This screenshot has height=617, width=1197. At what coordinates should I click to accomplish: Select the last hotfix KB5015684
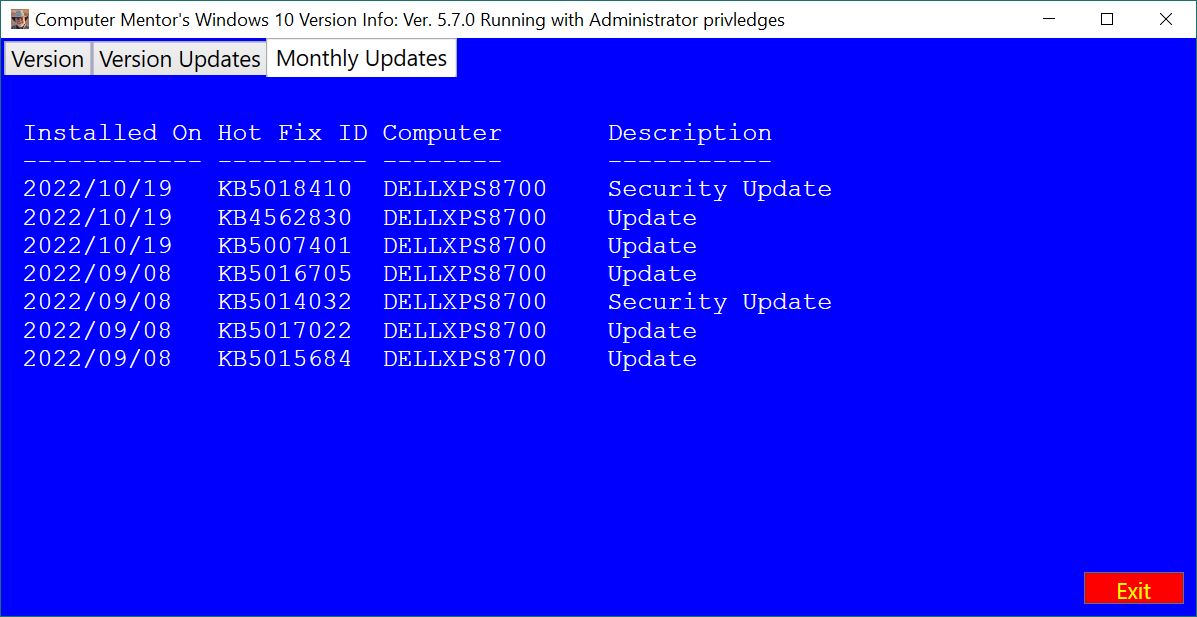285,359
